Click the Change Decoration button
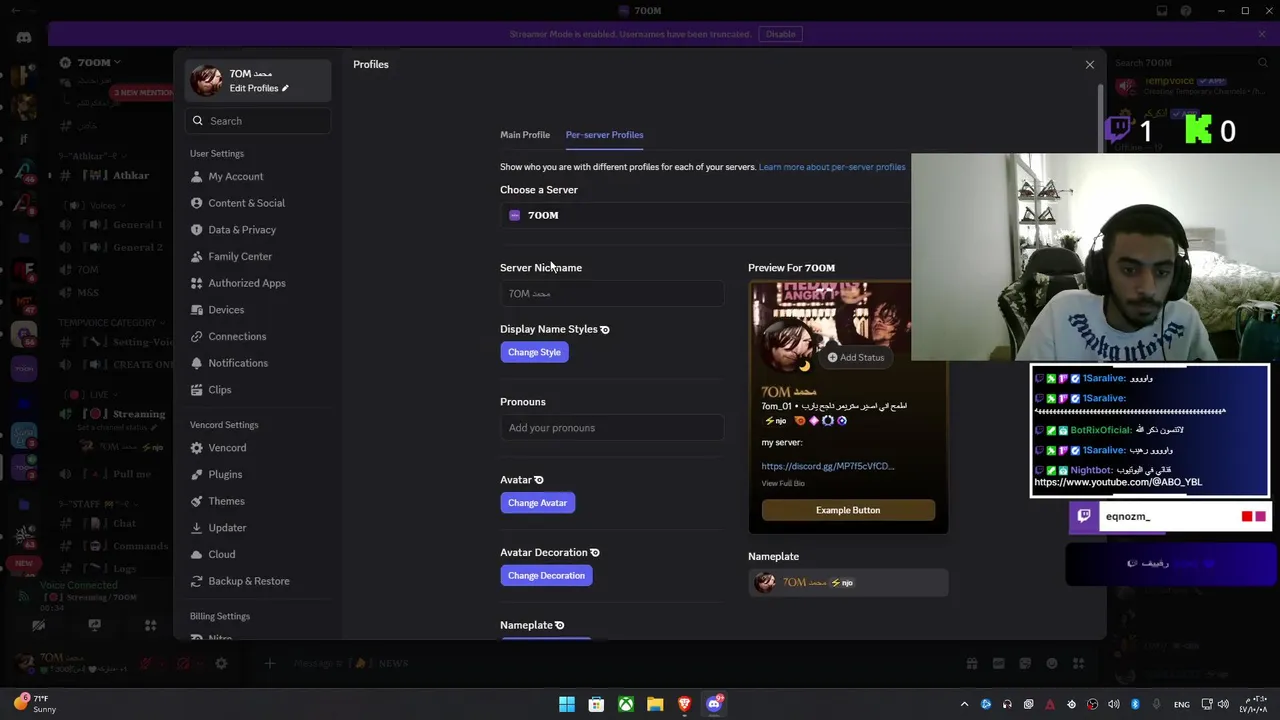This screenshot has width=1280, height=720. coord(546,576)
